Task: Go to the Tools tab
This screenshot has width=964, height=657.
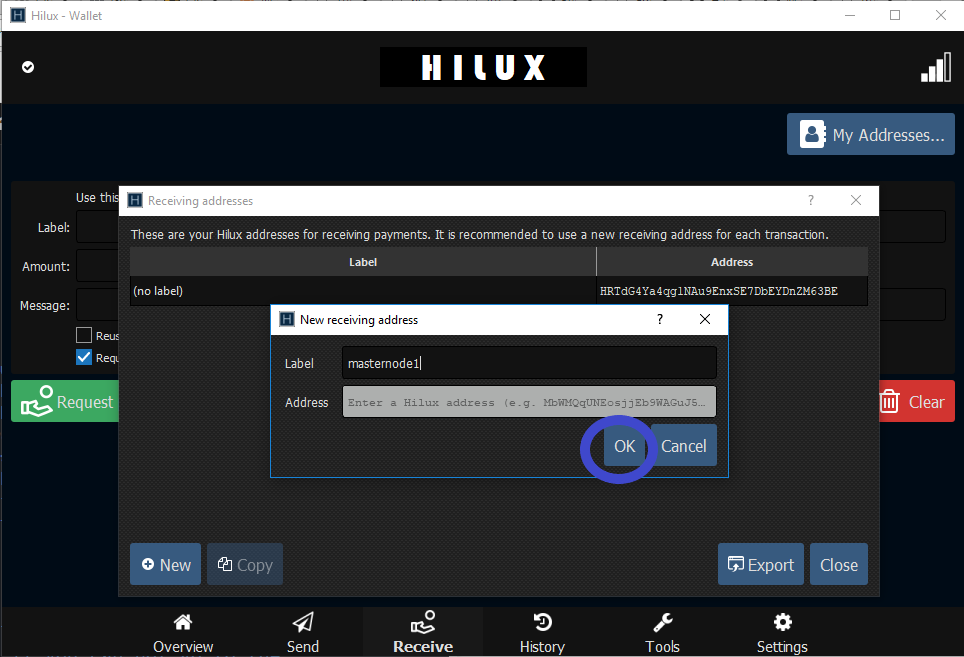Action: point(662,632)
